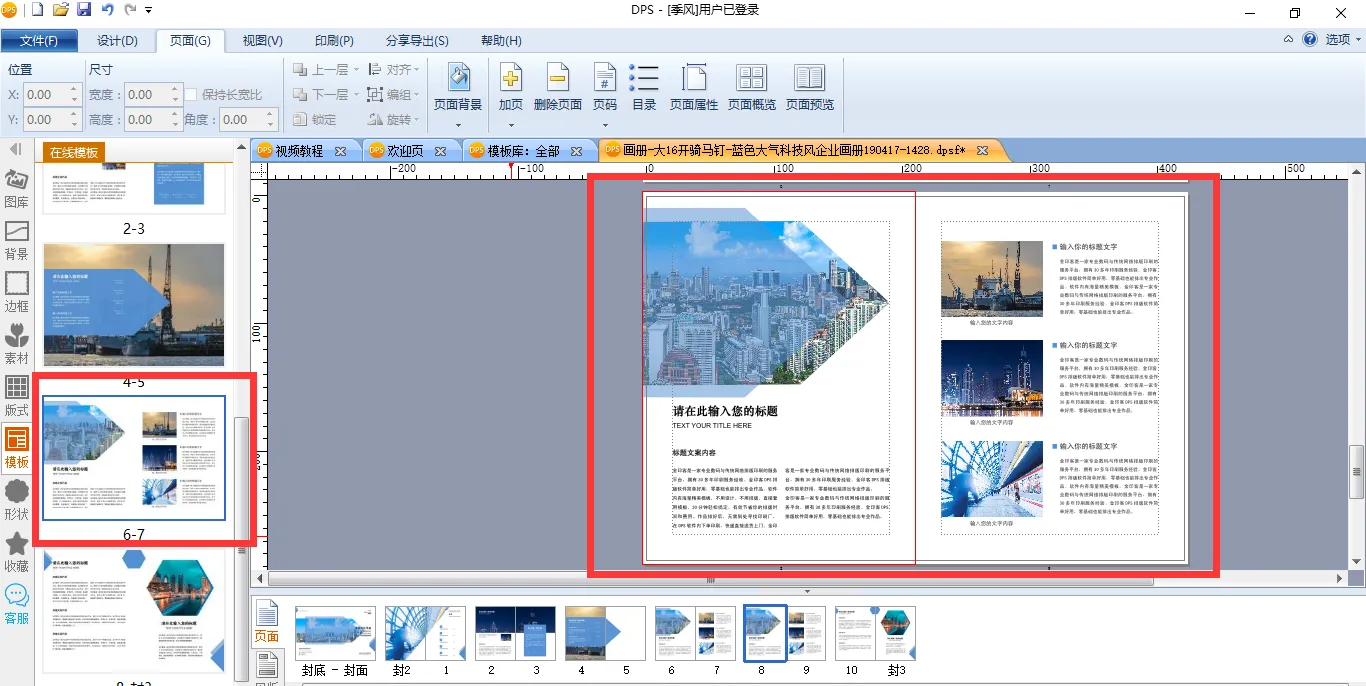Click the 文件(F) file menu button
Image resolution: width=1366 pixels, height=686 pixels.
[39, 41]
